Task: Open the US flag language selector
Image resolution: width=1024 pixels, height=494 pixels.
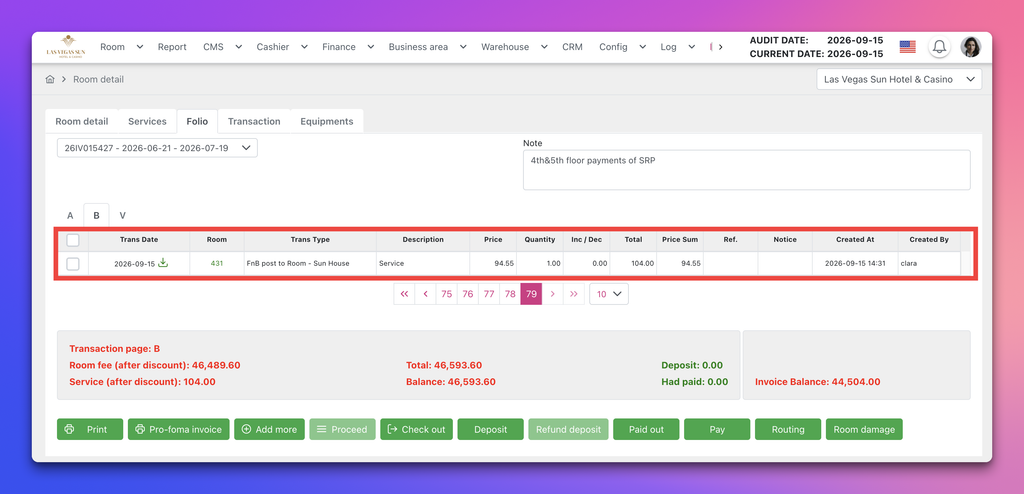Action: point(907,47)
